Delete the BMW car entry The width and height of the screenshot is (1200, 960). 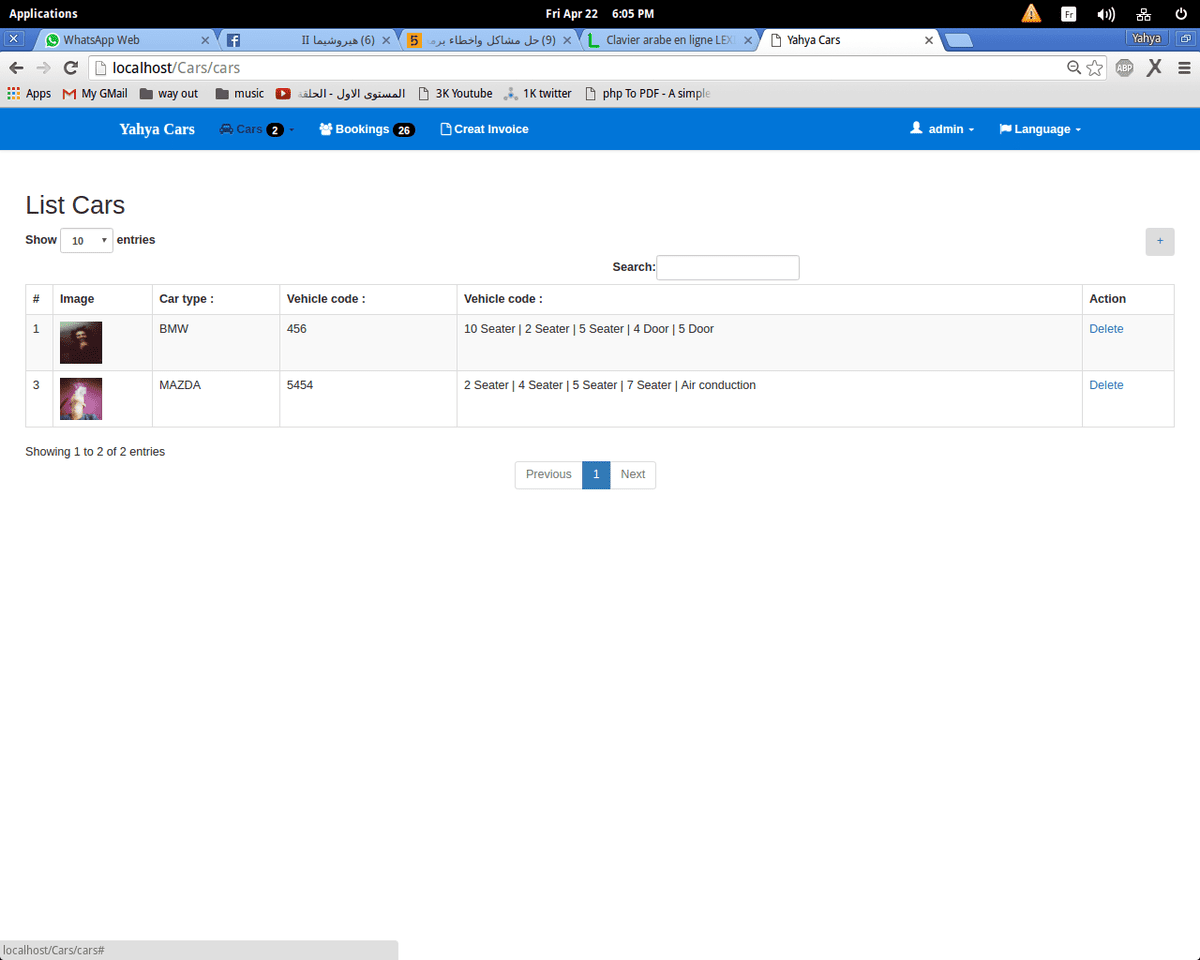[x=1106, y=329]
